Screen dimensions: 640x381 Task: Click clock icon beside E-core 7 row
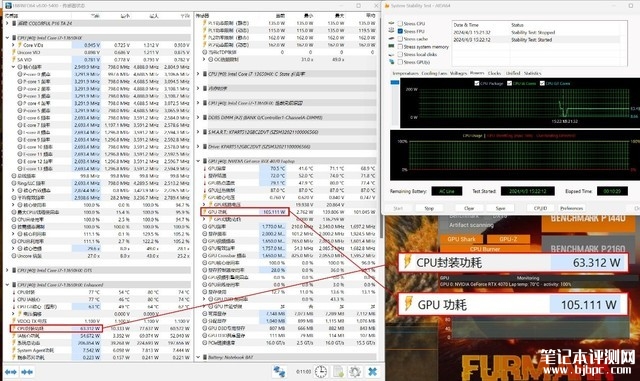click(20, 125)
